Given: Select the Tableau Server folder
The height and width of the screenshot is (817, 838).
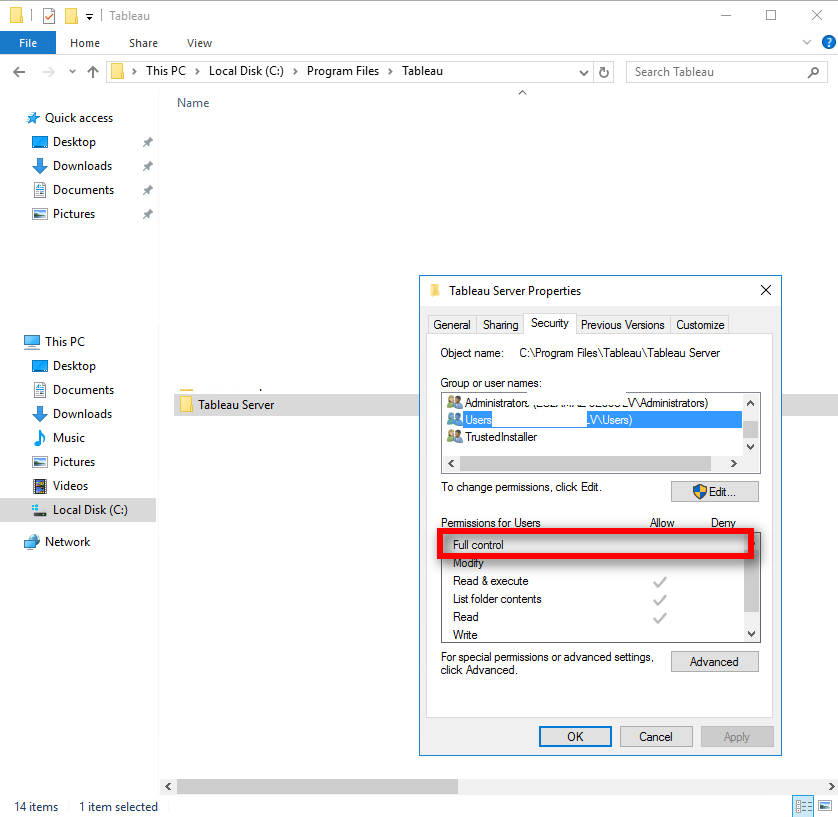Looking at the screenshot, I should click(x=236, y=405).
